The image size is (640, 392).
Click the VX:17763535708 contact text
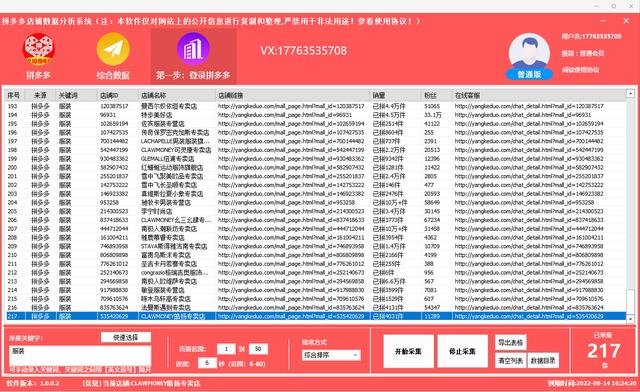pos(303,51)
